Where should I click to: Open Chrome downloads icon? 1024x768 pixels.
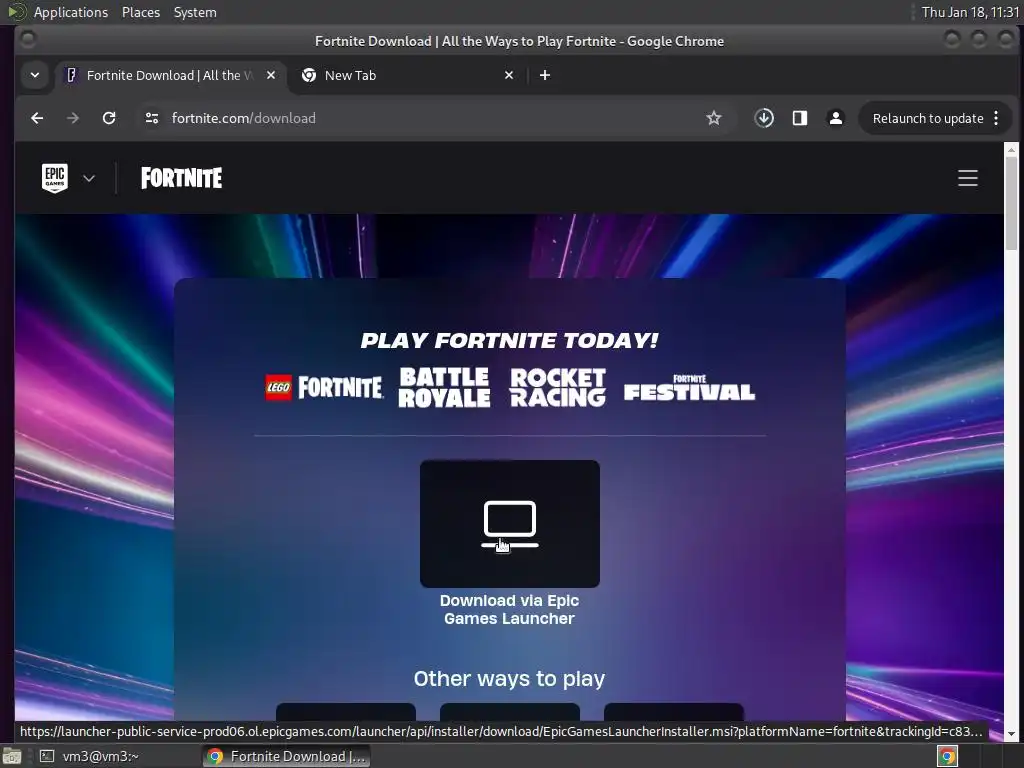pos(764,118)
